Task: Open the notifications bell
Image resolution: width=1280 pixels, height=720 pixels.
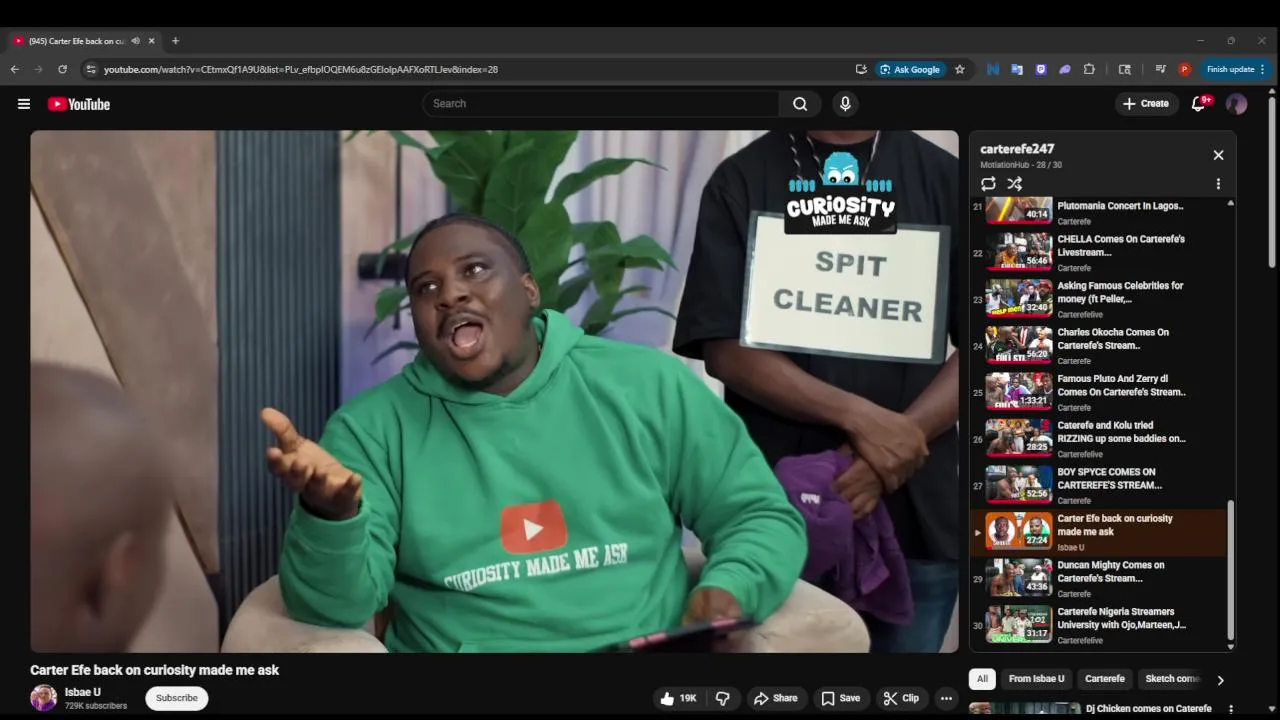Action: [1198, 104]
